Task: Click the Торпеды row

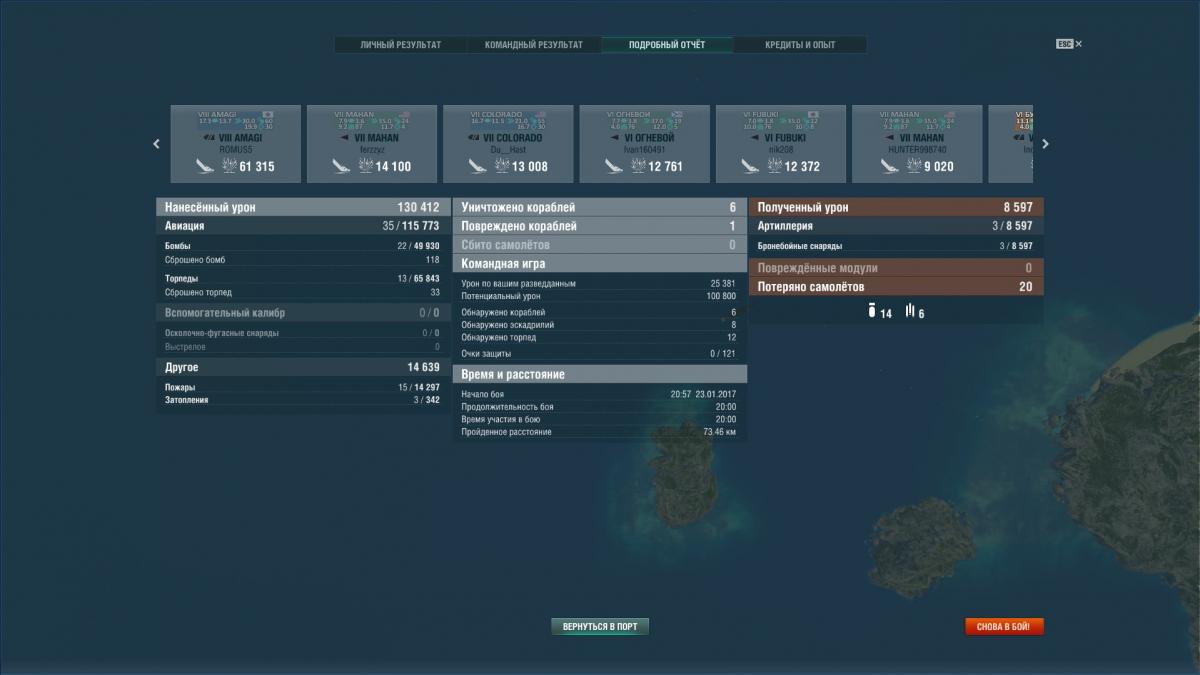Action: (x=302, y=278)
